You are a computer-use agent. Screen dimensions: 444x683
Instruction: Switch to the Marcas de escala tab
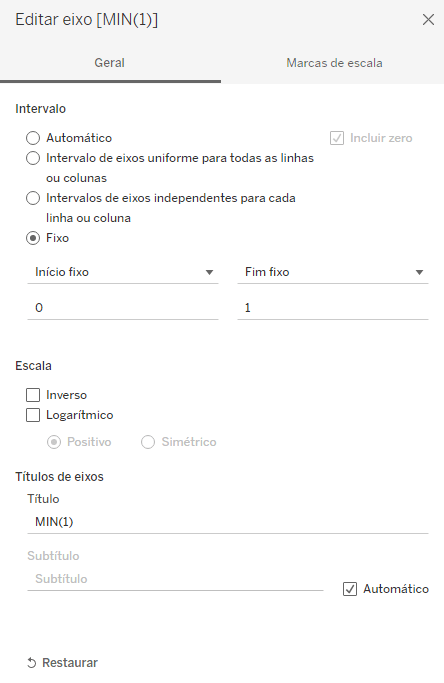(x=334, y=63)
